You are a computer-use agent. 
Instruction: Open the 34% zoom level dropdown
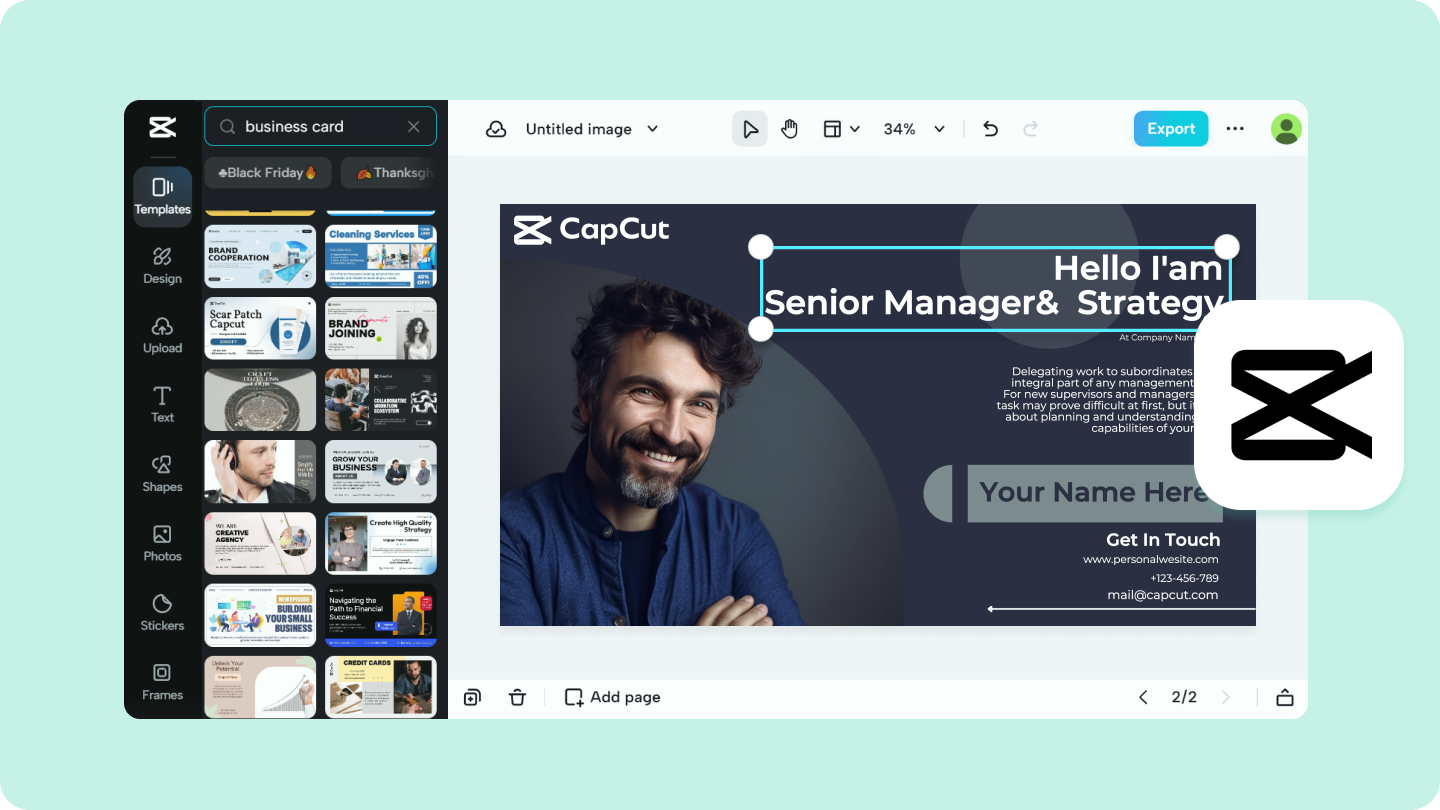pyautogui.click(x=914, y=129)
